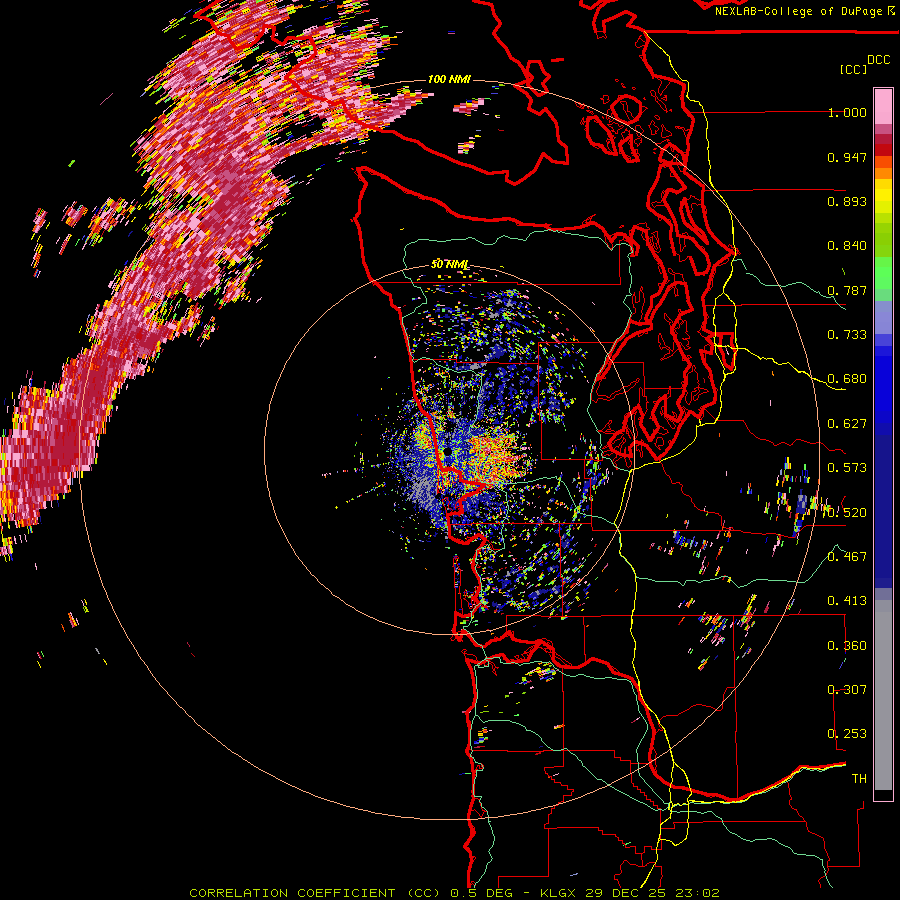The height and width of the screenshot is (900, 900).
Task: Click the 0.520 legend value
Action: click(x=847, y=513)
